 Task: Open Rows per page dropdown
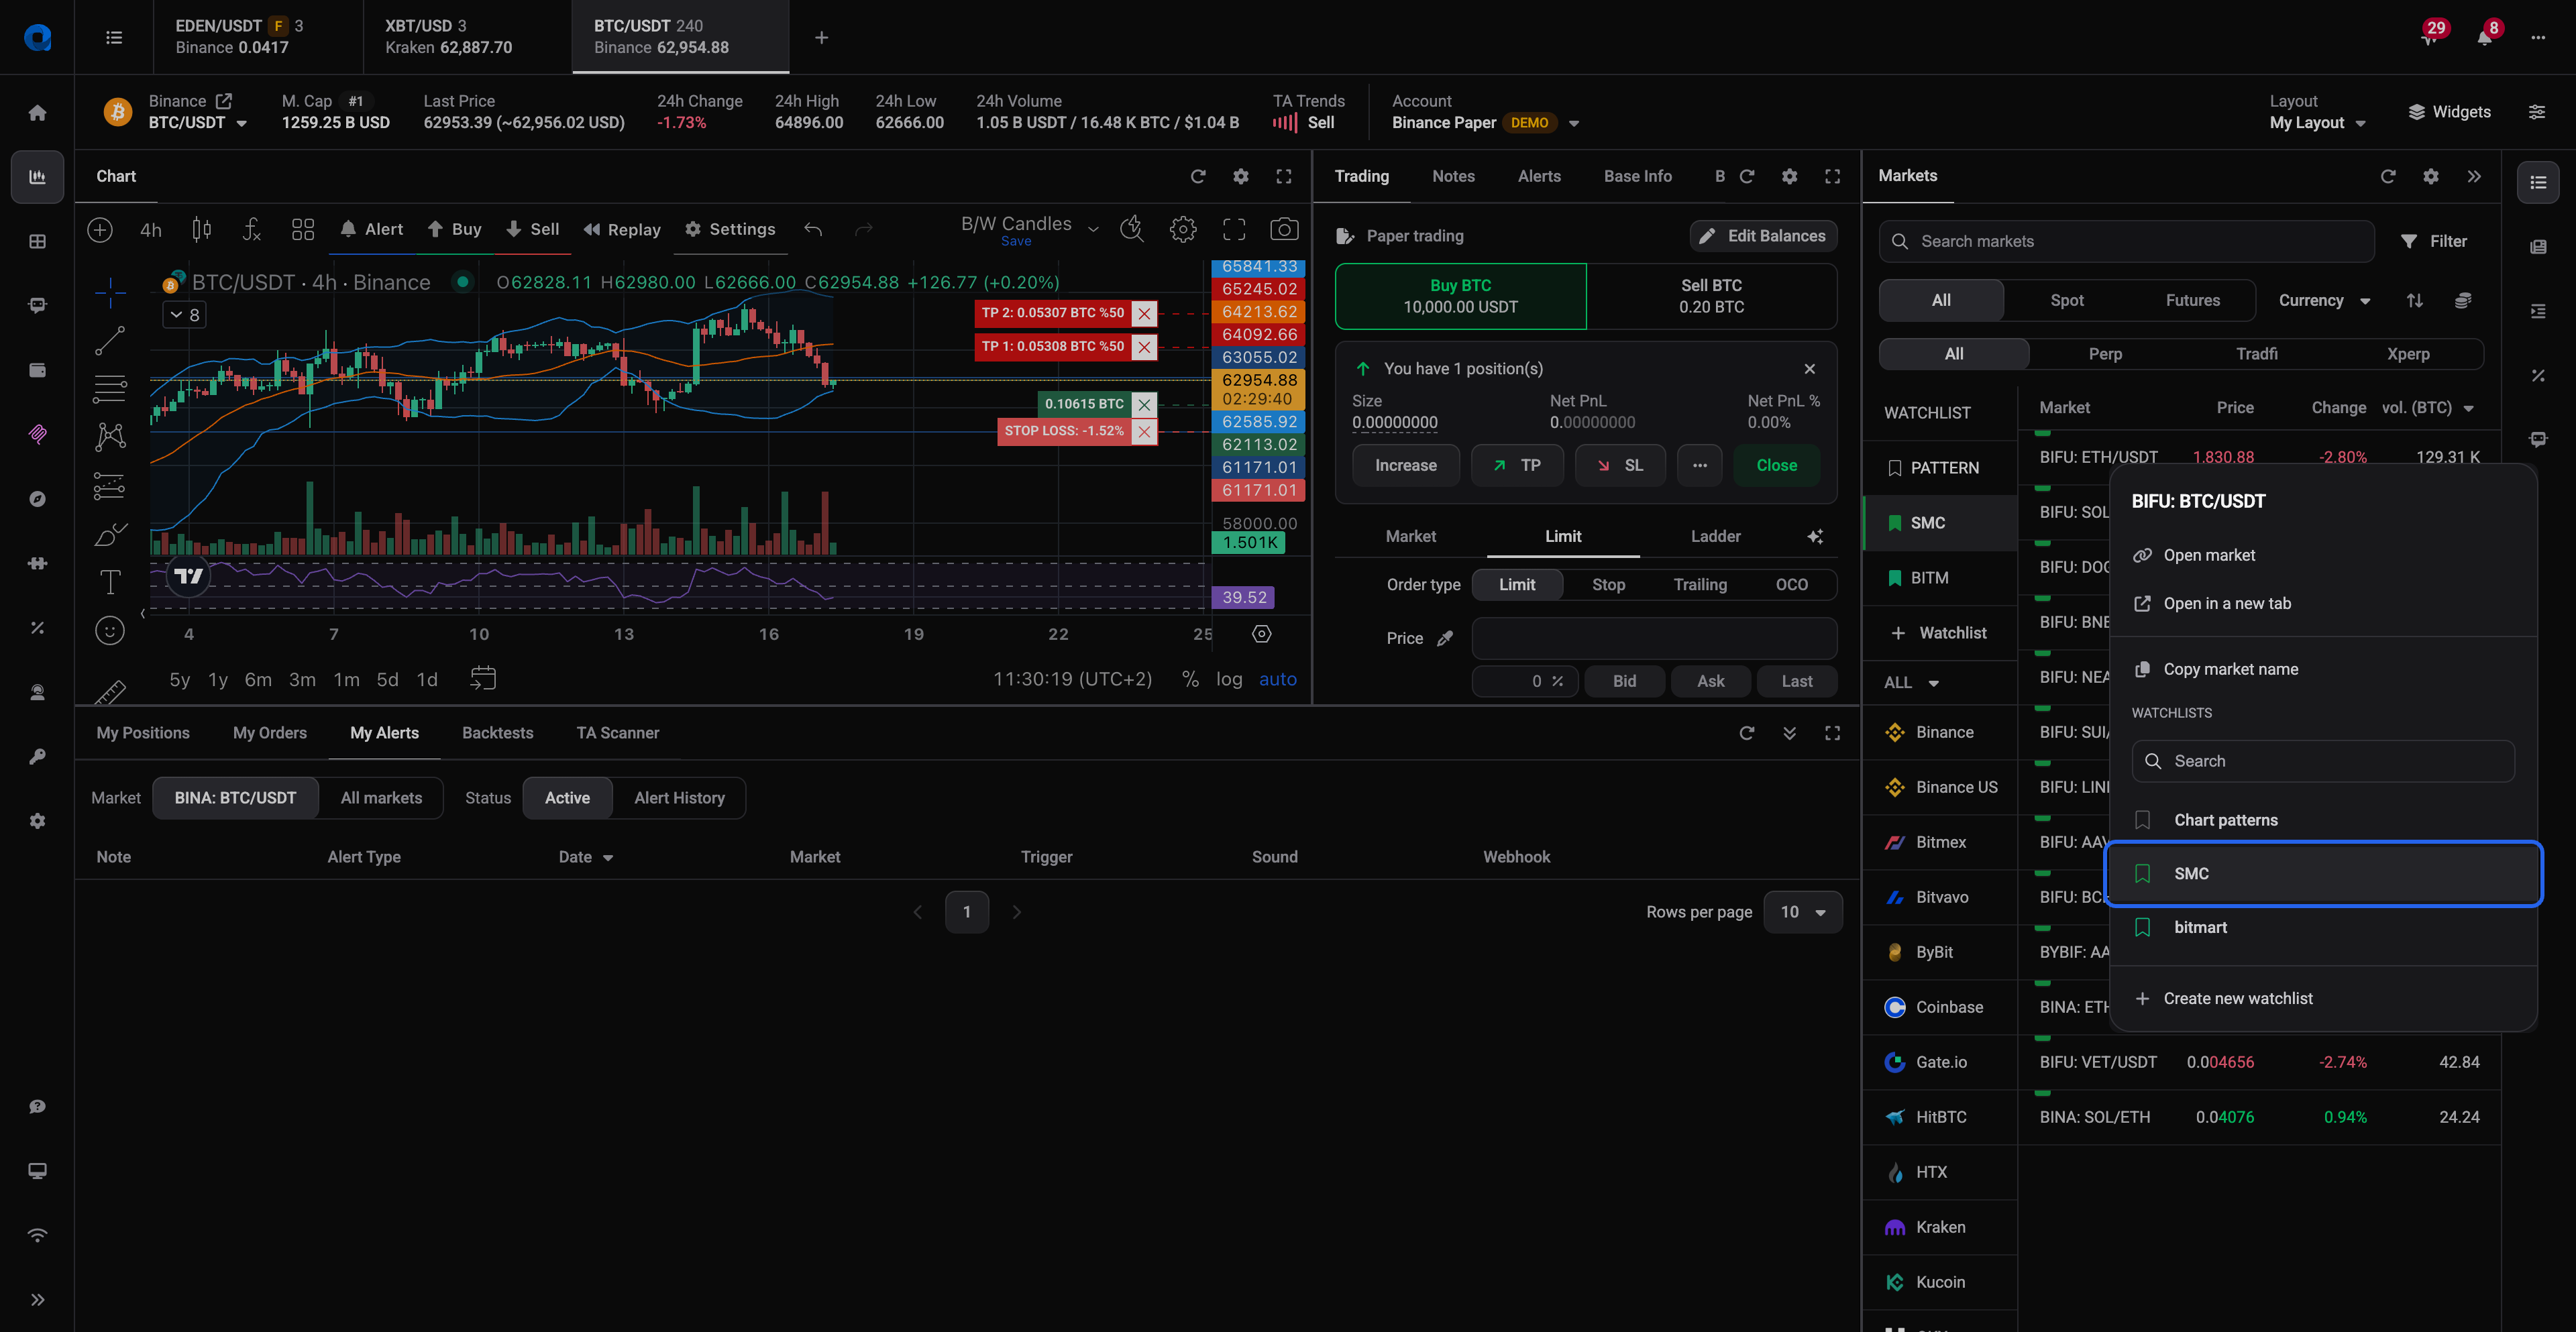click(x=1803, y=912)
